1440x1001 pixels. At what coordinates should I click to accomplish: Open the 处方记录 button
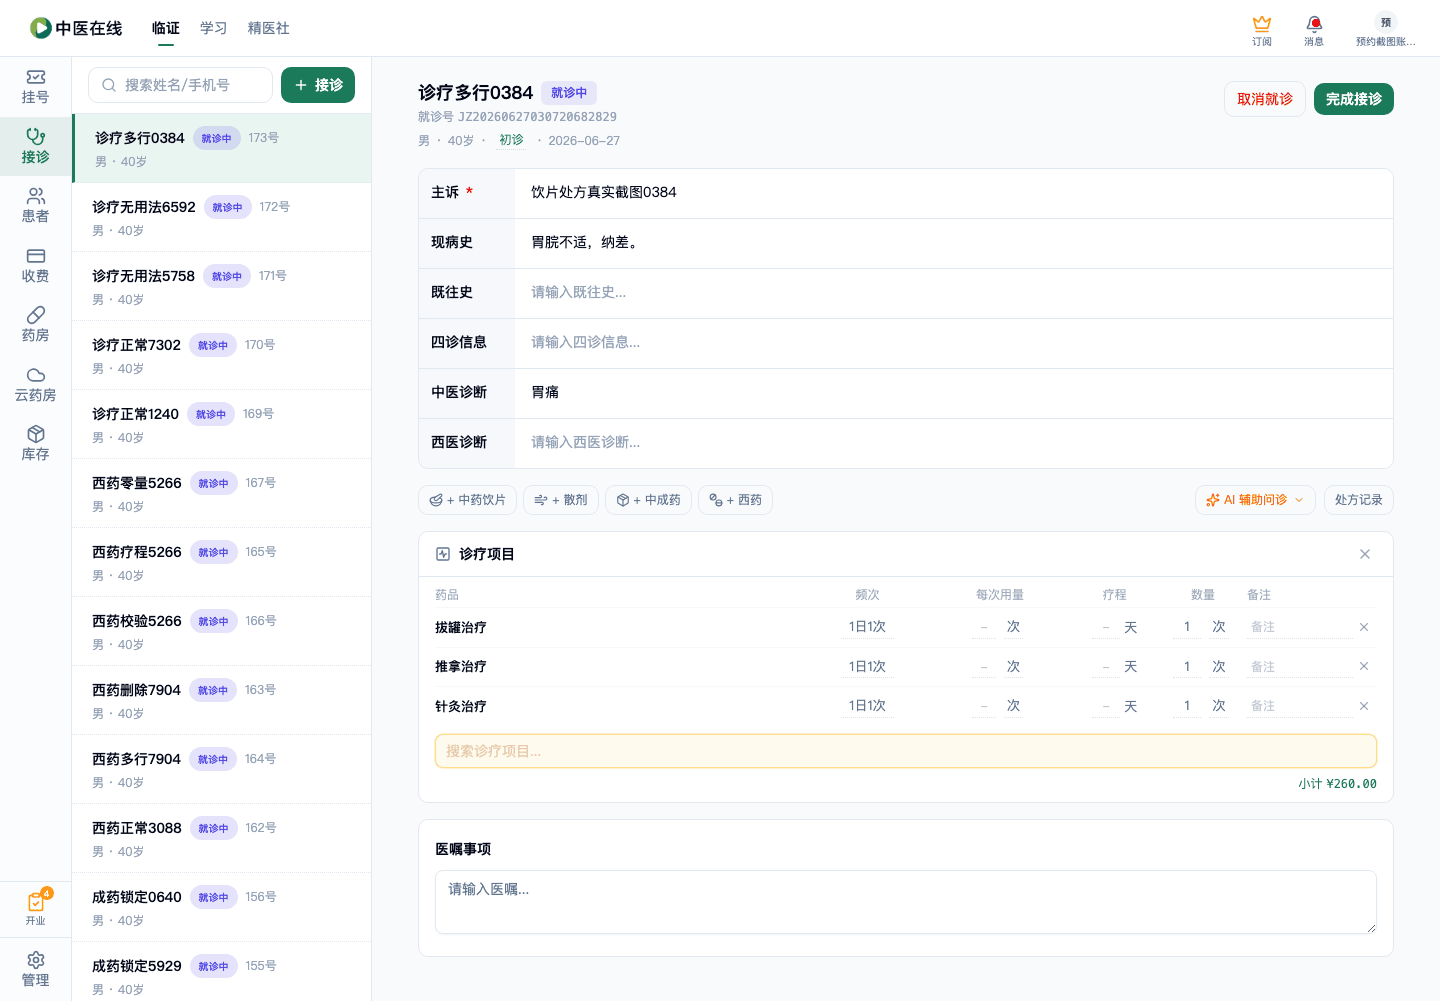(x=1358, y=500)
